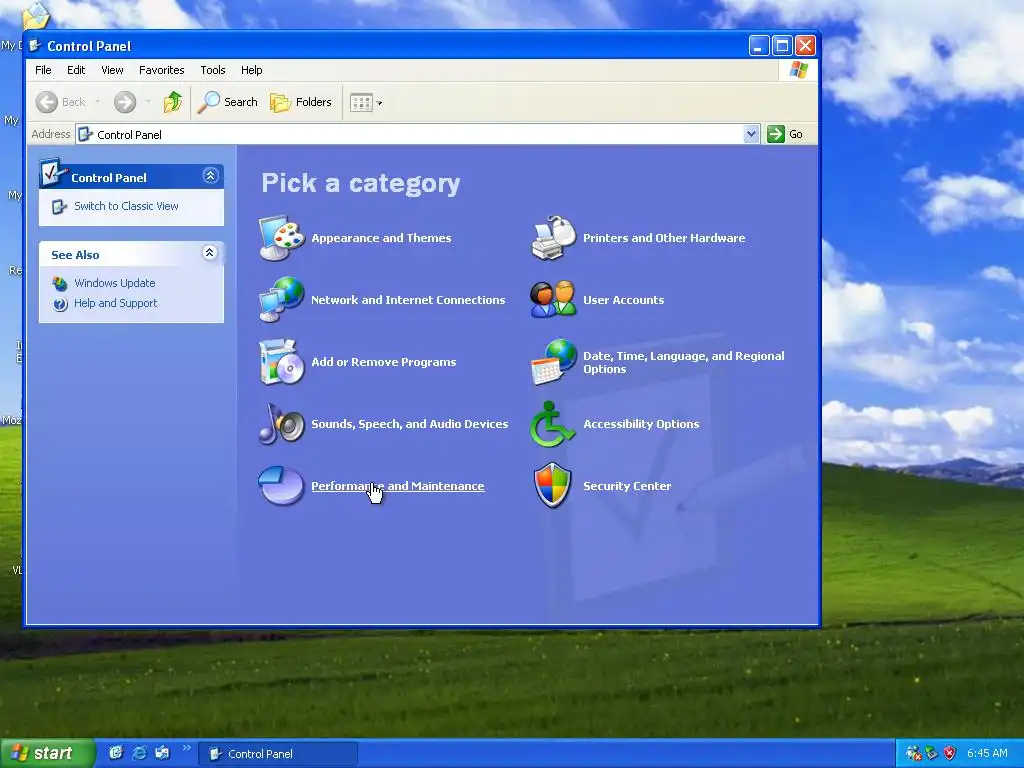Open the Add or Remove Programs icon
The width and height of the screenshot is (1024, 768).
point(281,362)
